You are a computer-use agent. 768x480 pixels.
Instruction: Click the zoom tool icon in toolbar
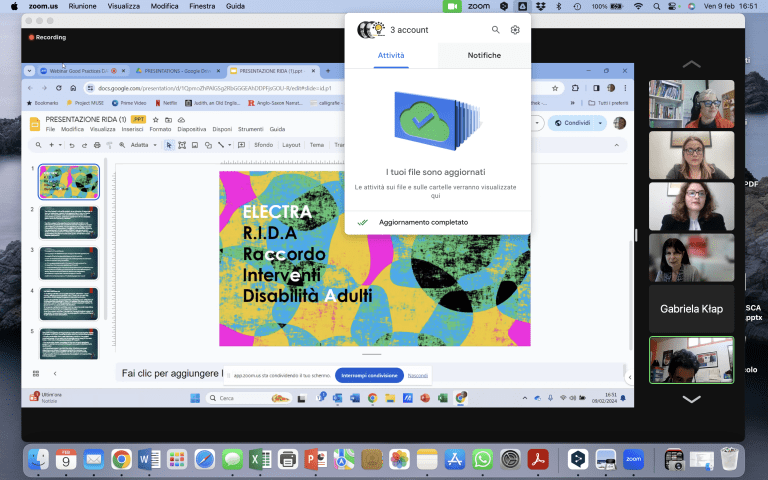click(x=122, y=145)
